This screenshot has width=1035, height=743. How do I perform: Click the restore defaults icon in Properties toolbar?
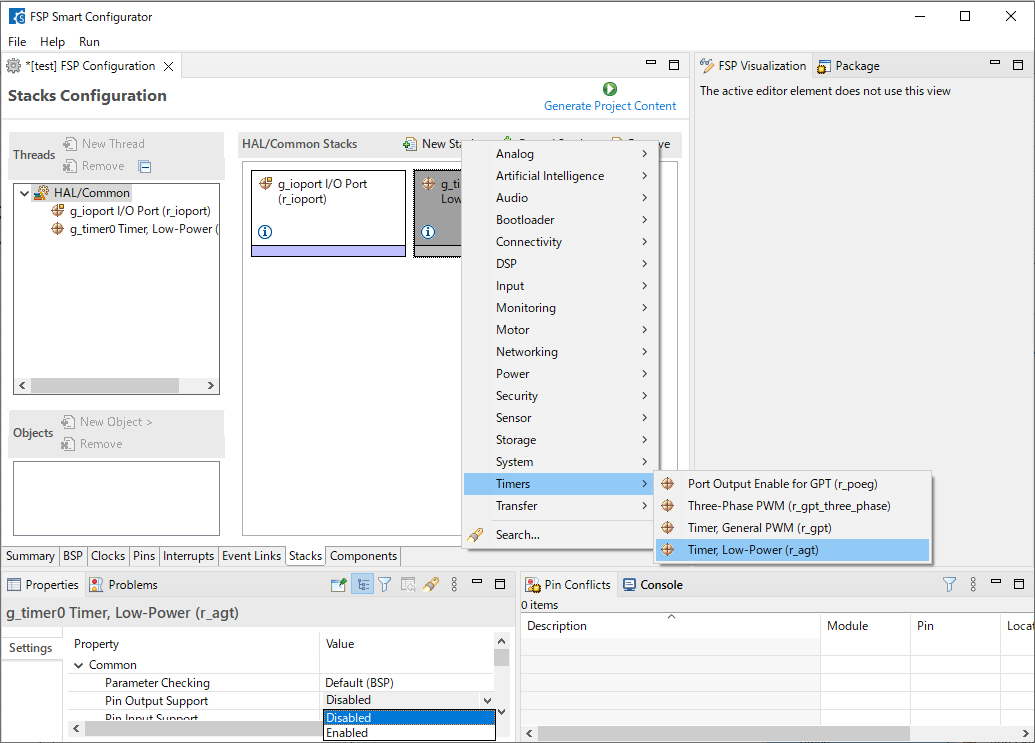coord(408,584)
